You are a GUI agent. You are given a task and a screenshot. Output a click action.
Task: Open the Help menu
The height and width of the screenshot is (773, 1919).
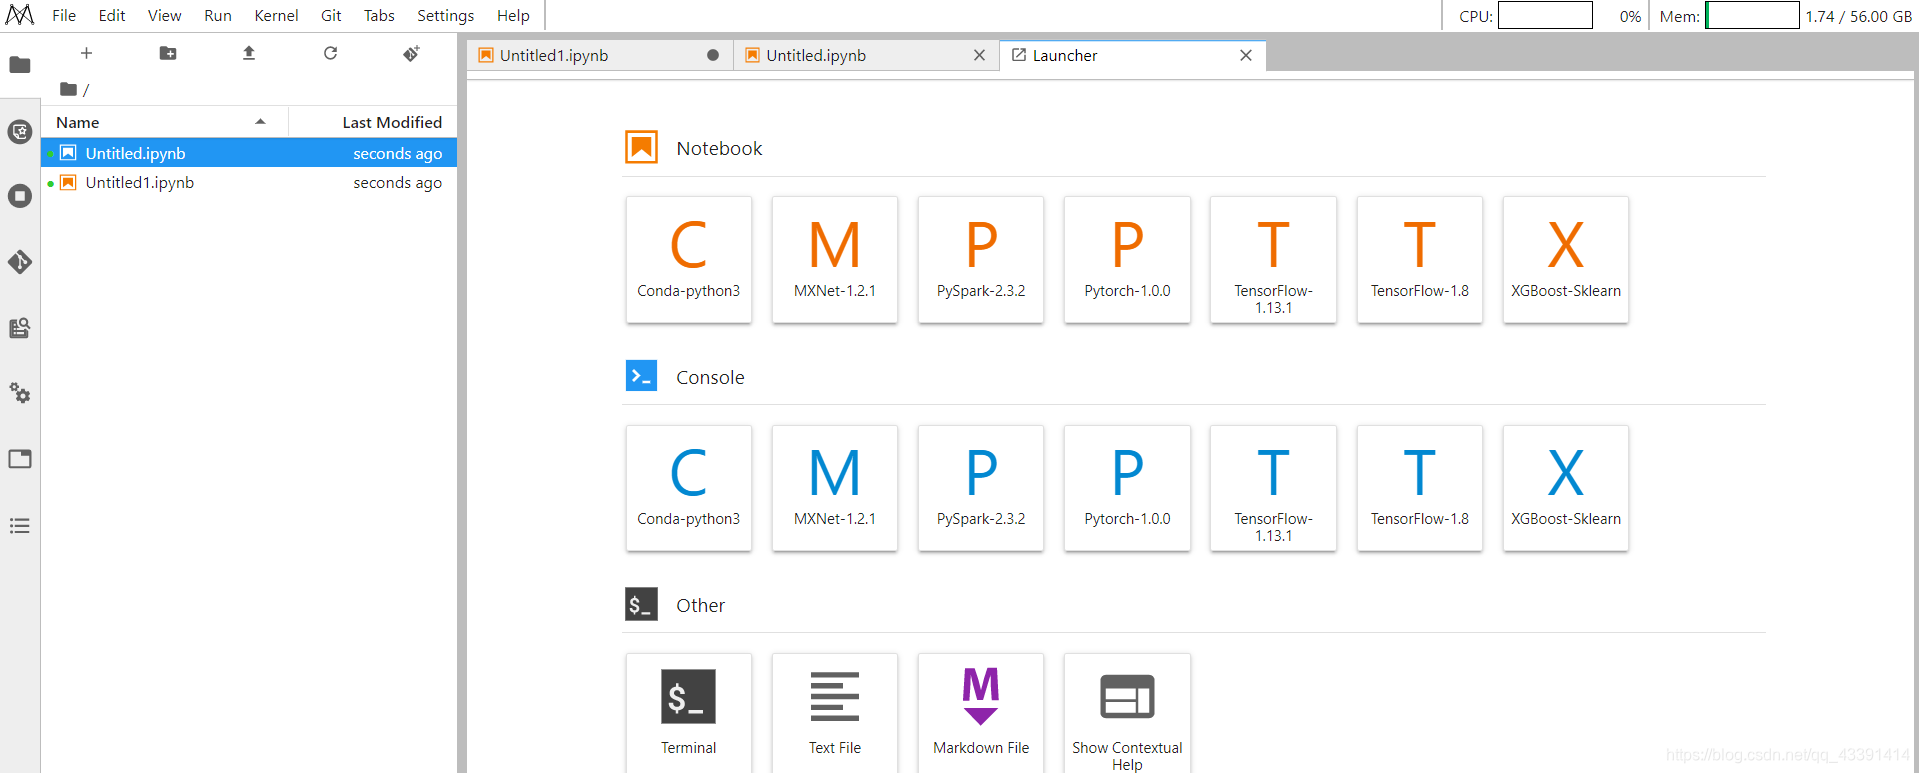coord(513,15)
